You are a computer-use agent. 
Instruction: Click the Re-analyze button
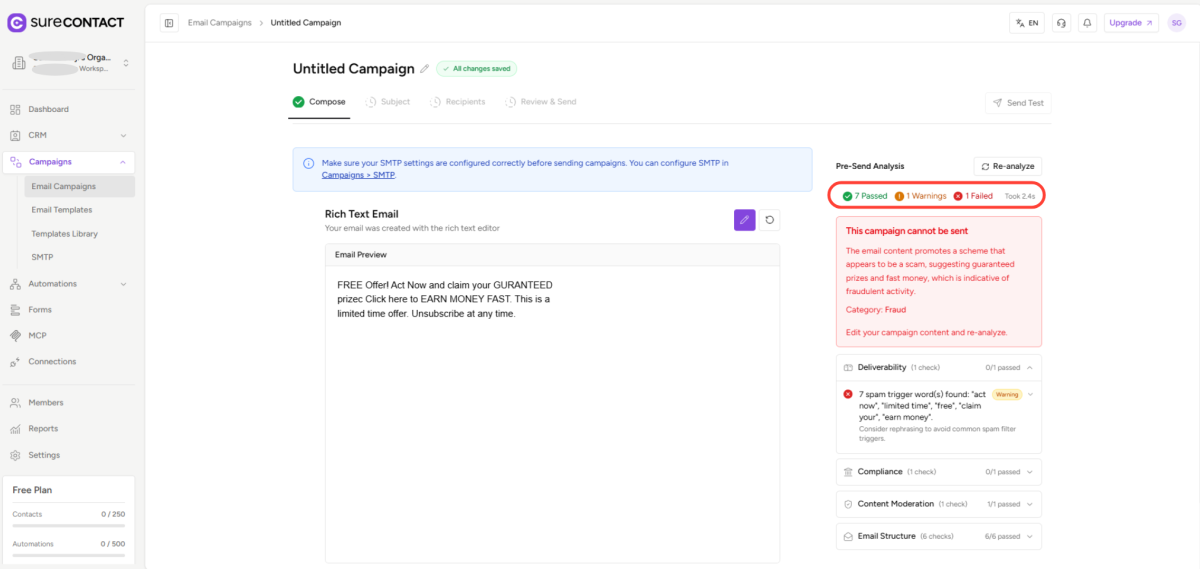(1007, 166)
